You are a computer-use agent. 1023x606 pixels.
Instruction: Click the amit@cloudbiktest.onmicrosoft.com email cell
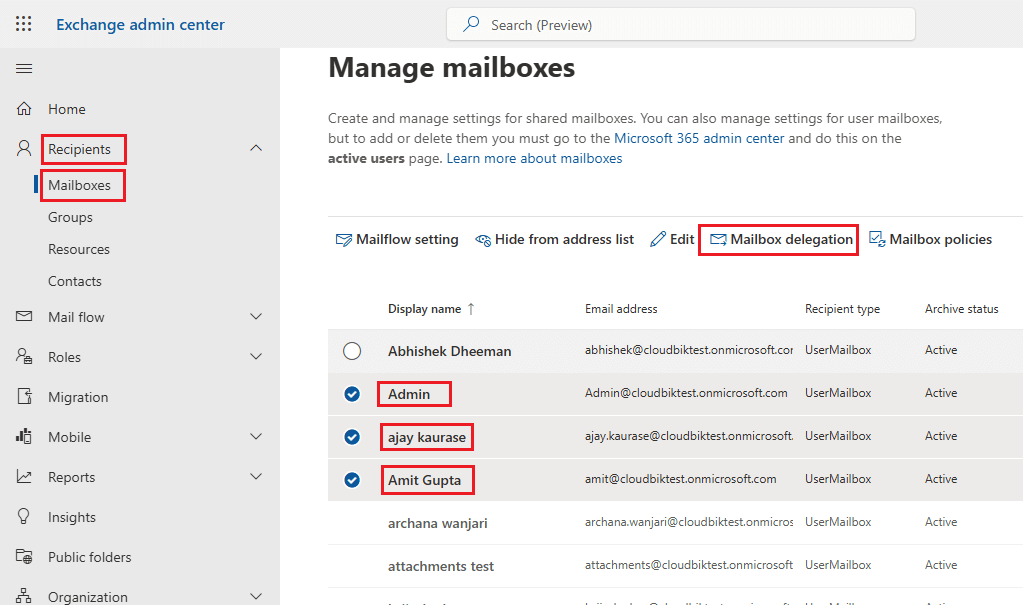click(680, 479)
